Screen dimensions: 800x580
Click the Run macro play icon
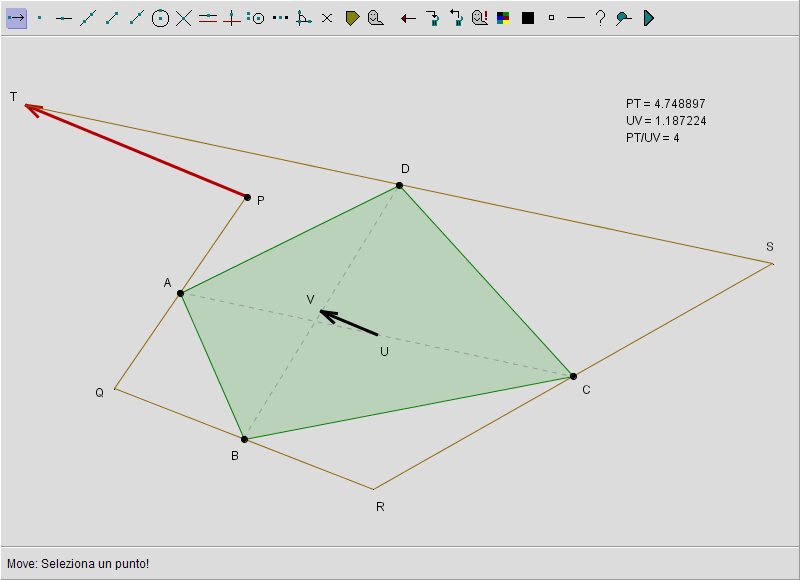pyautogui.click(x=648, y=18)
